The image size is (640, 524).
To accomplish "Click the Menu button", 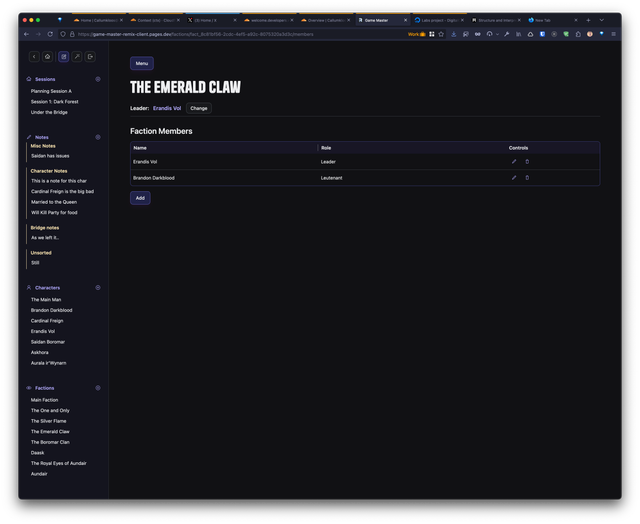I will click(x=142, y=63).
